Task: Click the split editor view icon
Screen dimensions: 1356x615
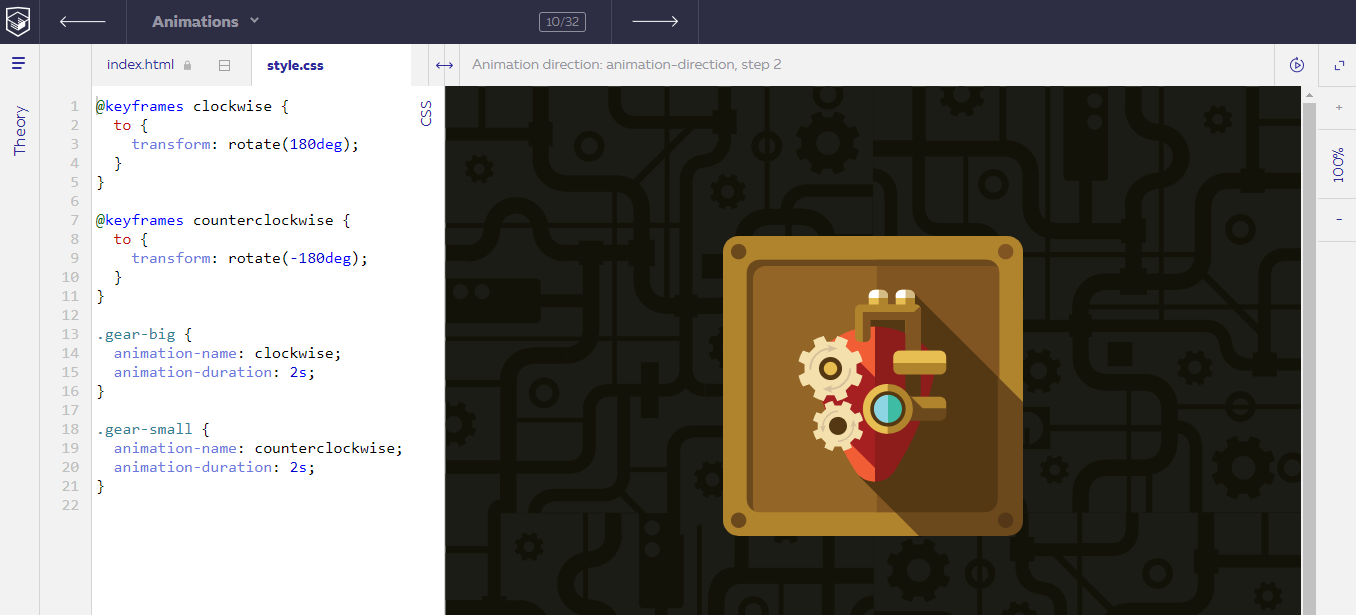Action: point(225,64)
